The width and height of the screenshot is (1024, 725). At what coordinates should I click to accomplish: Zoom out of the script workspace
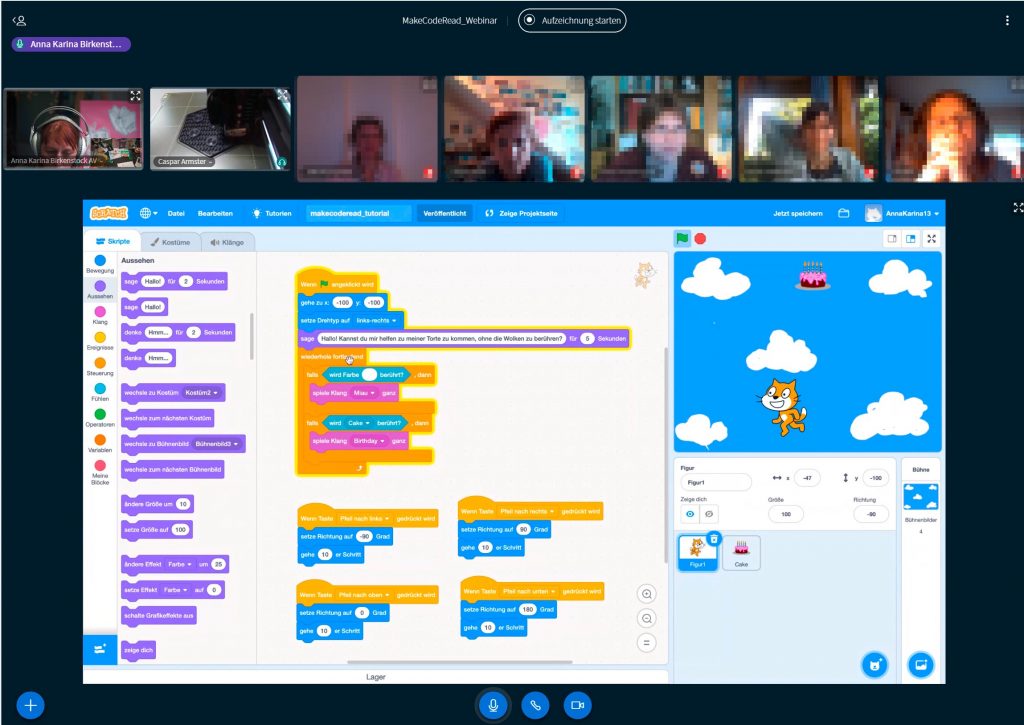(x=647, y=619)
